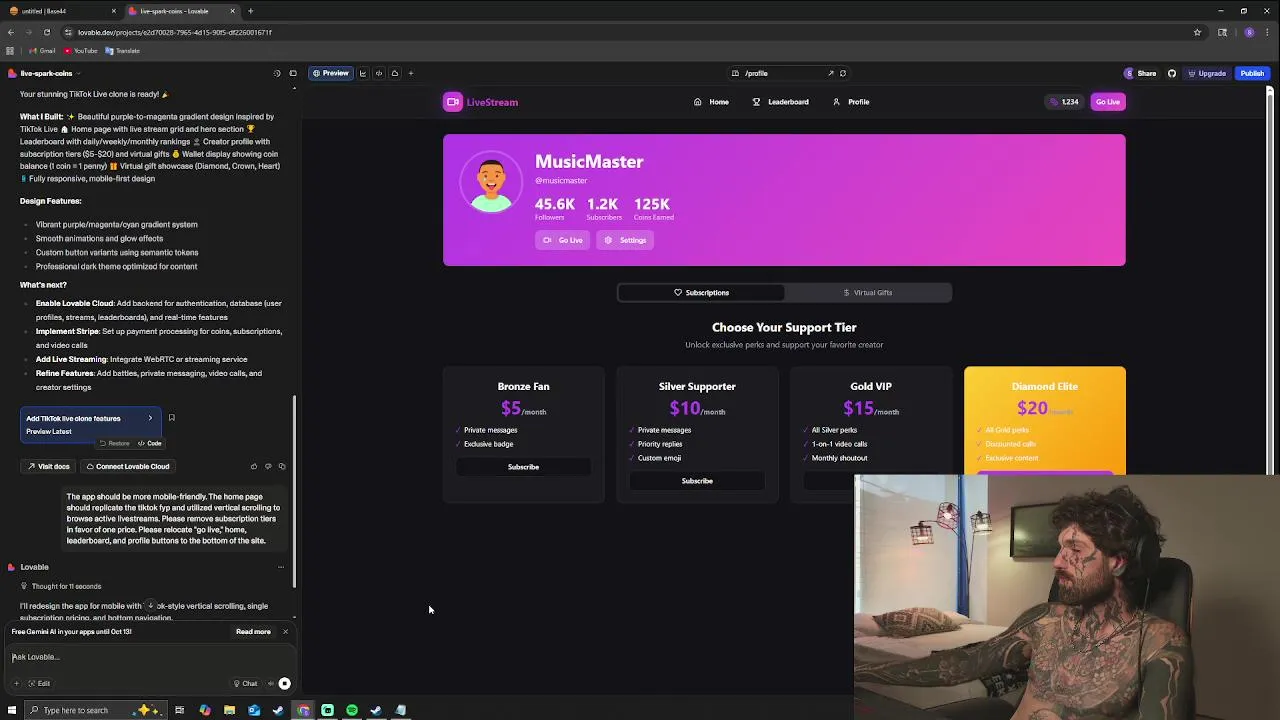Click Read more on Gemini banner
This screenshot has width=1280, height=720.
point(253,632)
